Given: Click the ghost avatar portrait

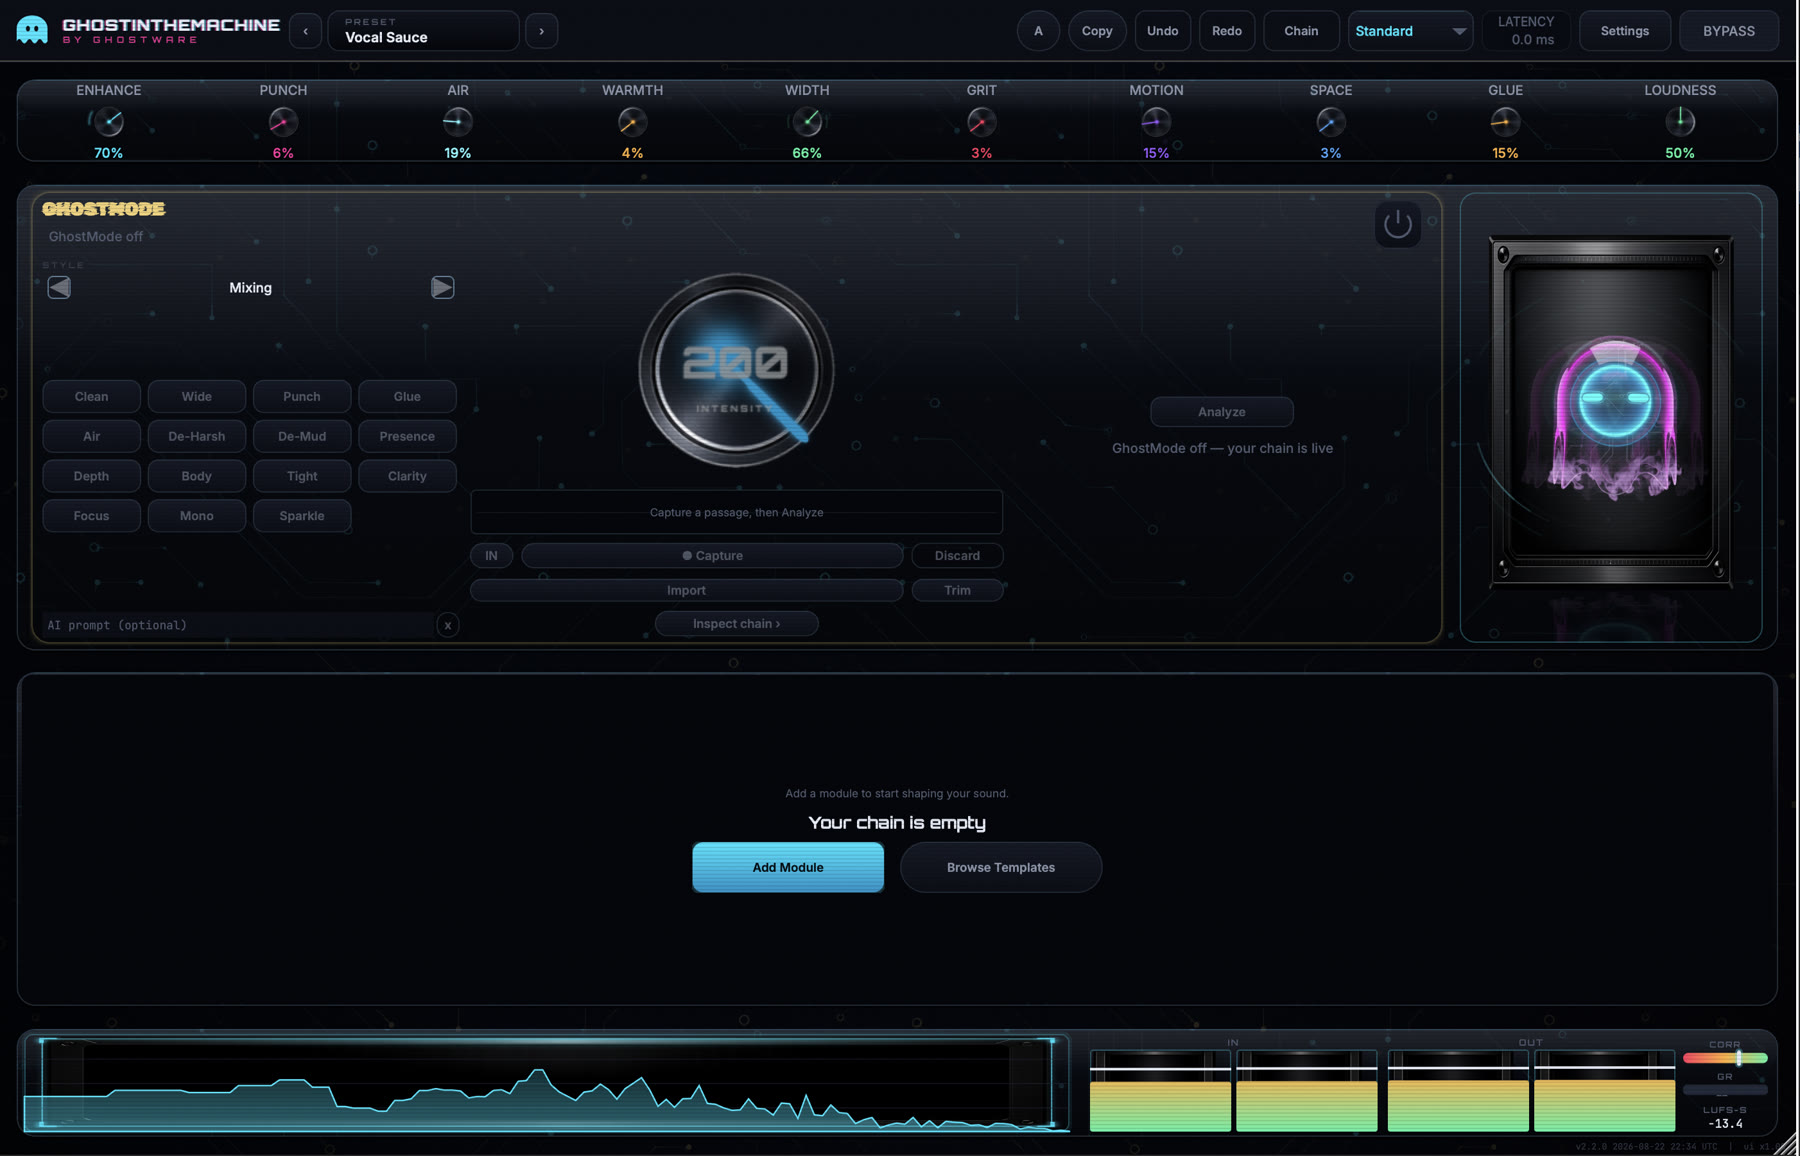Looking at the screenshot, I should click(x=1611, y=412).
